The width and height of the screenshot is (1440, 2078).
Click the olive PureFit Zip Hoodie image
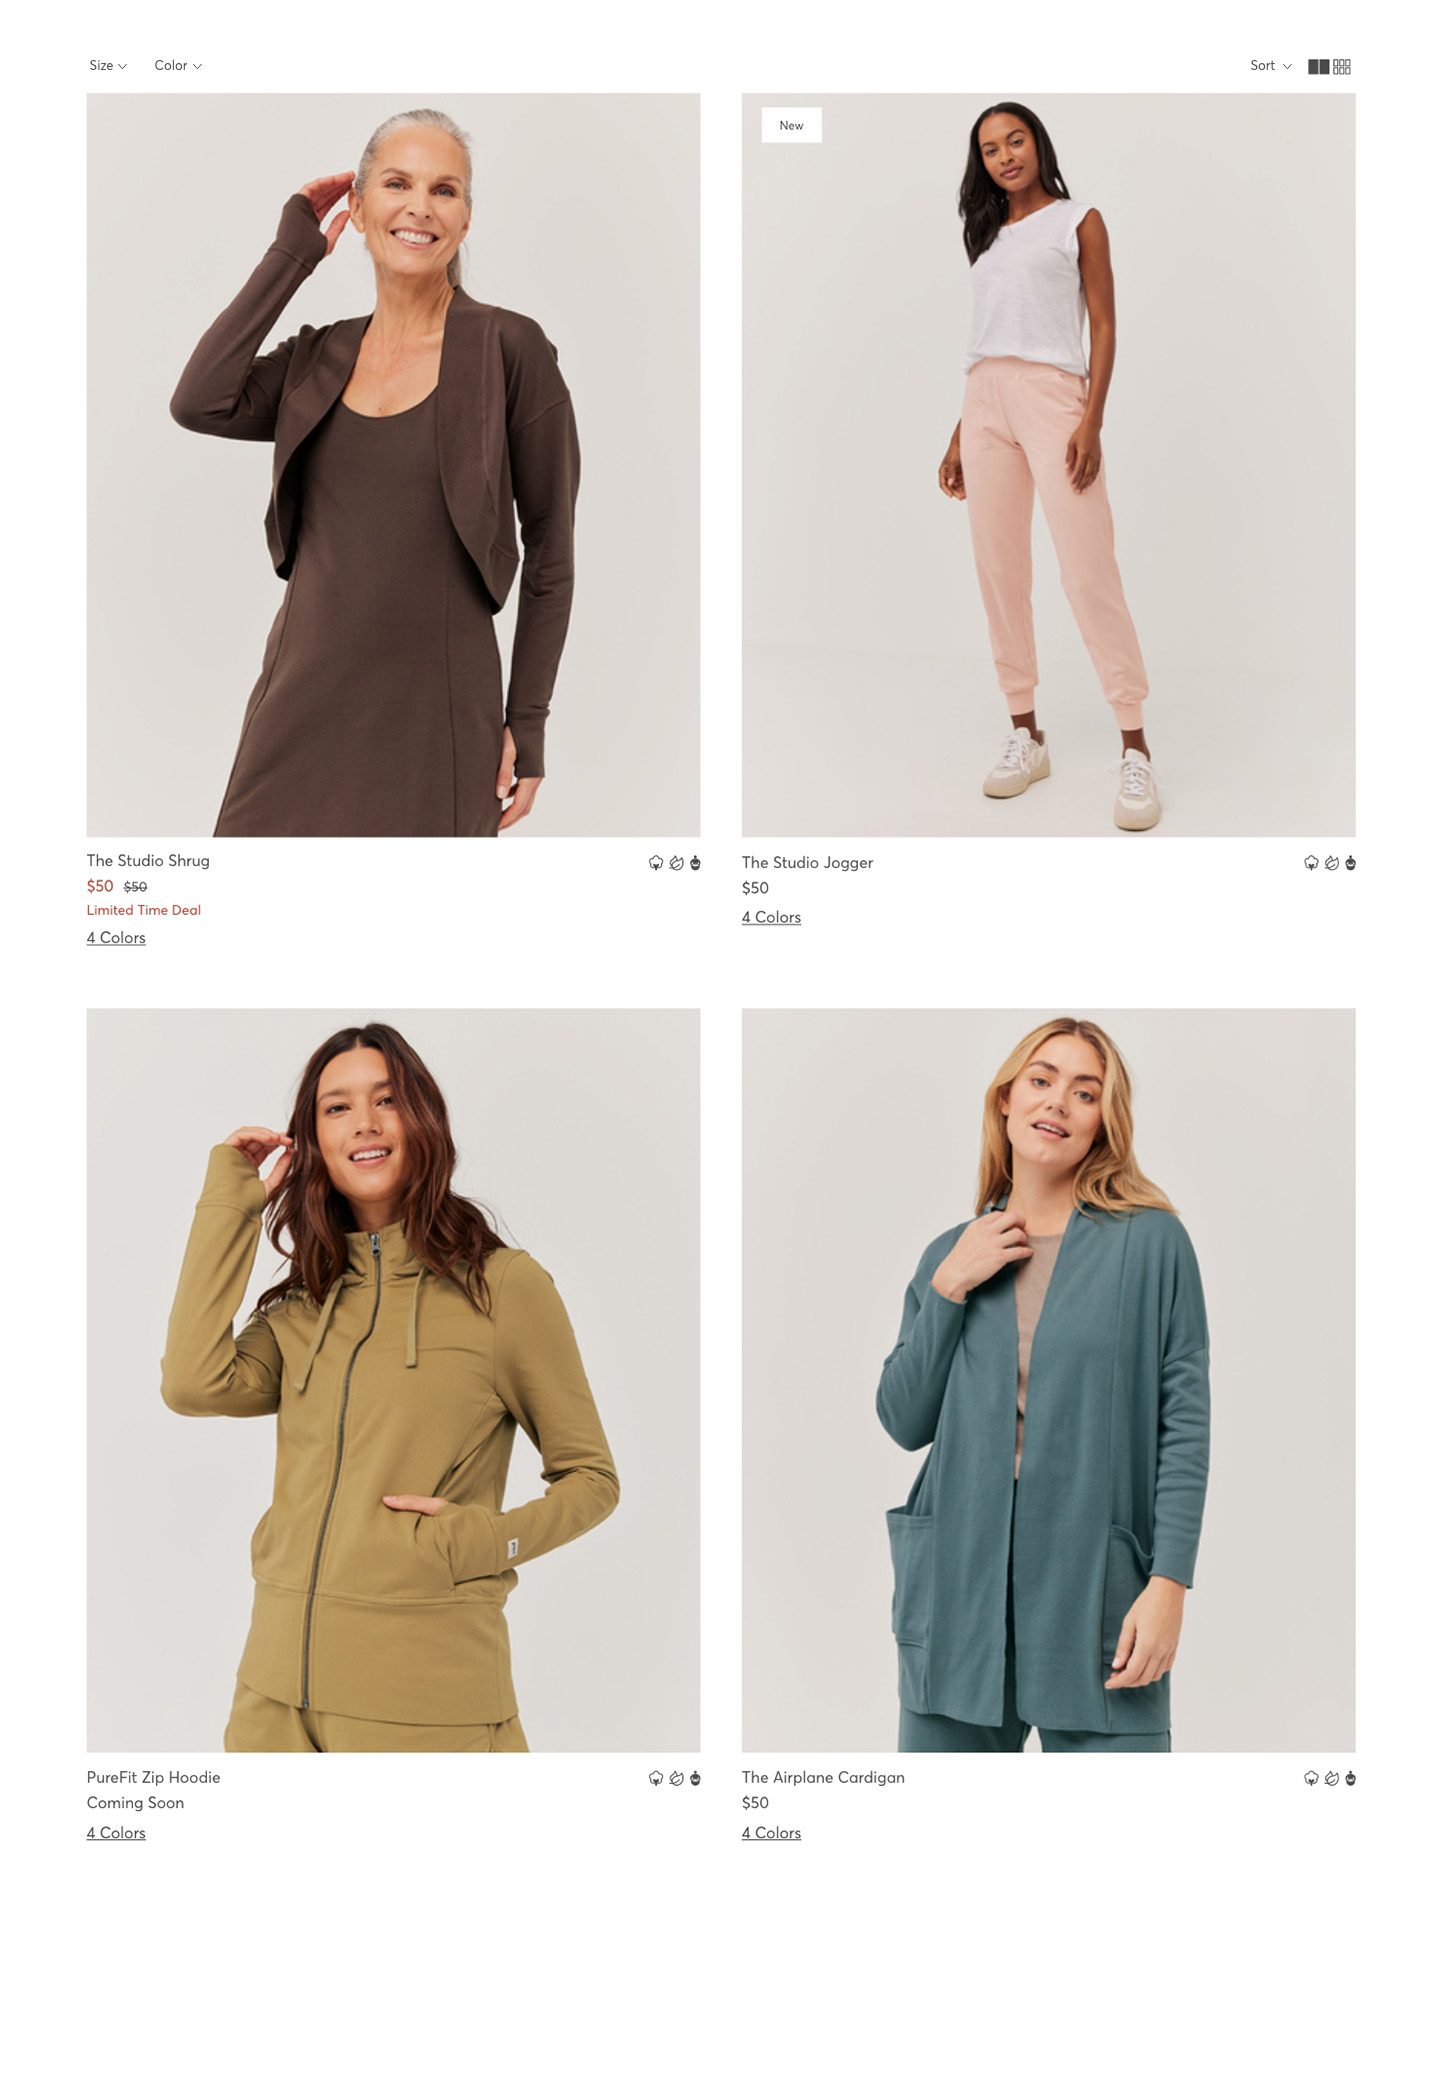tap(393, 1380)
